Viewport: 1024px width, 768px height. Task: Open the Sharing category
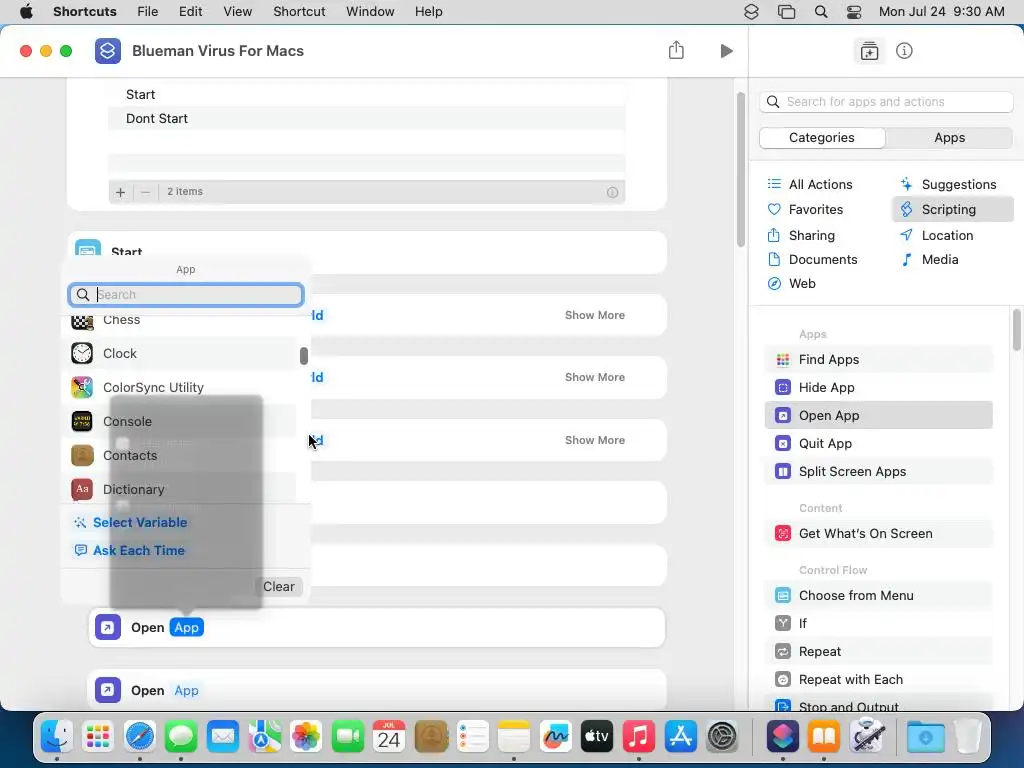(x=801, y=235)
